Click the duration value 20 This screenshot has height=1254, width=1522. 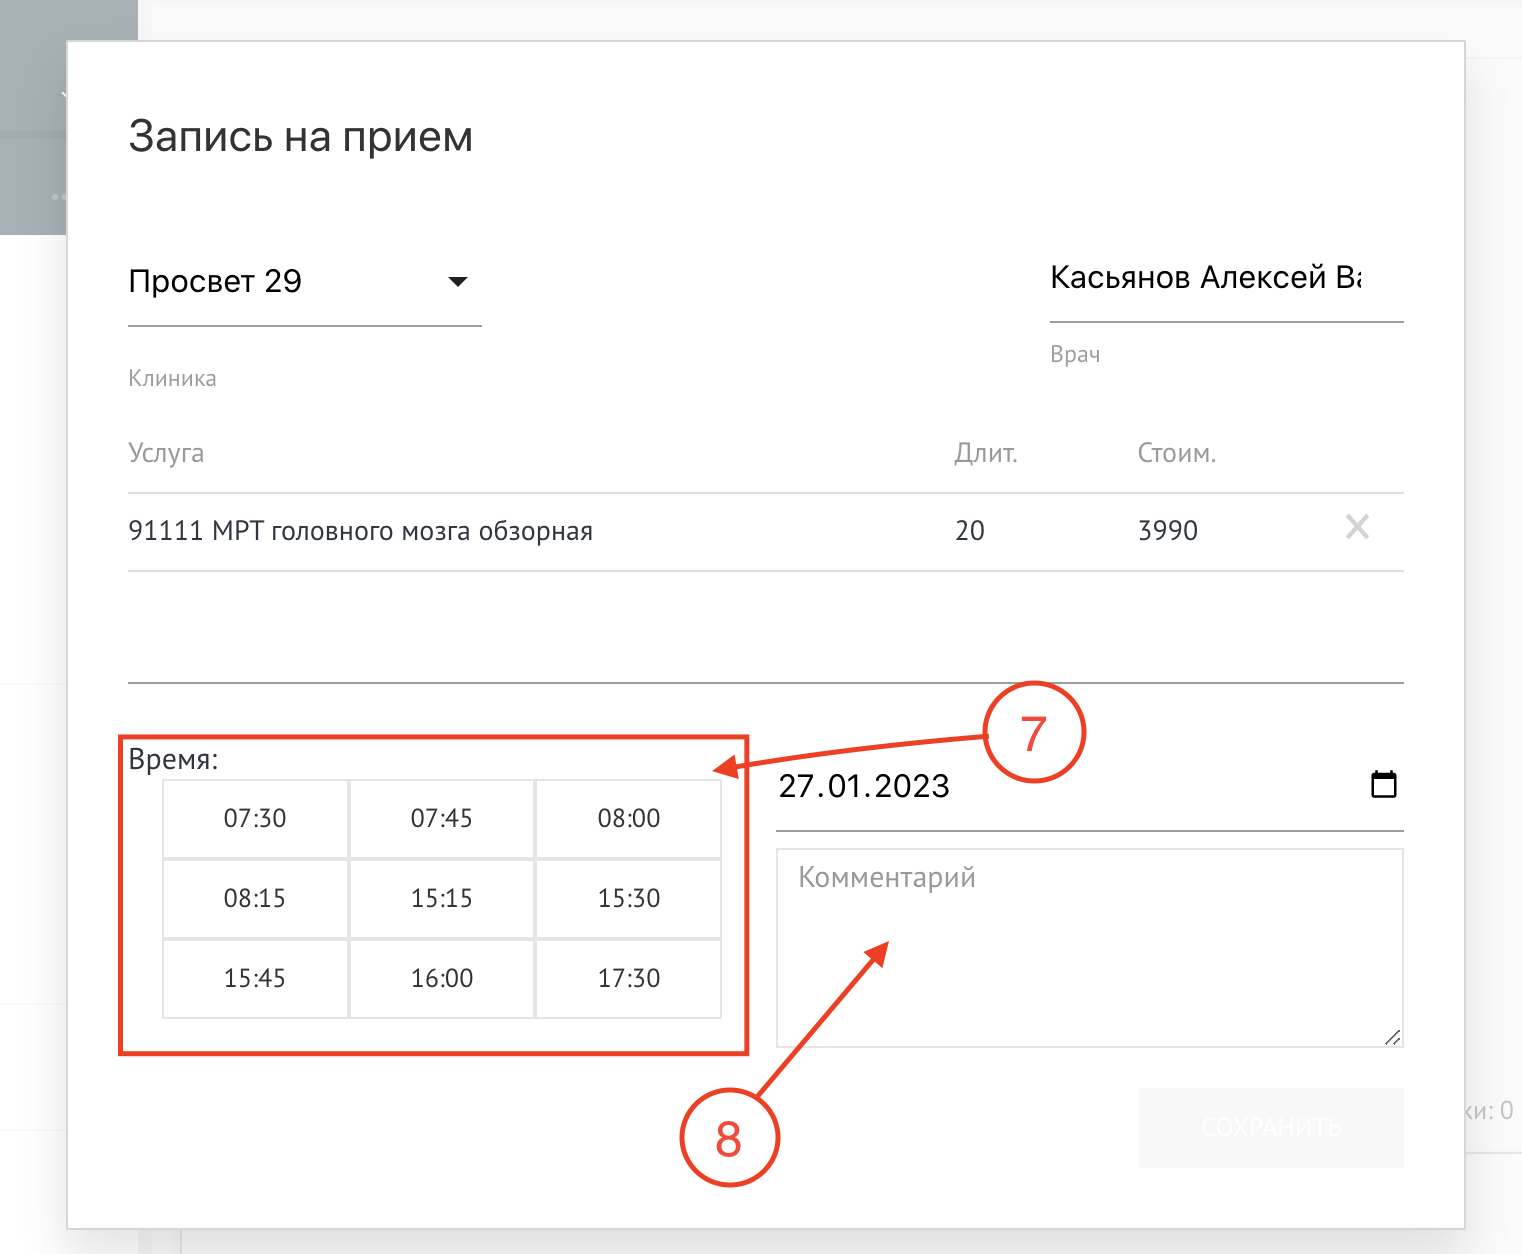pyautogui.click(x=970, y=531)
